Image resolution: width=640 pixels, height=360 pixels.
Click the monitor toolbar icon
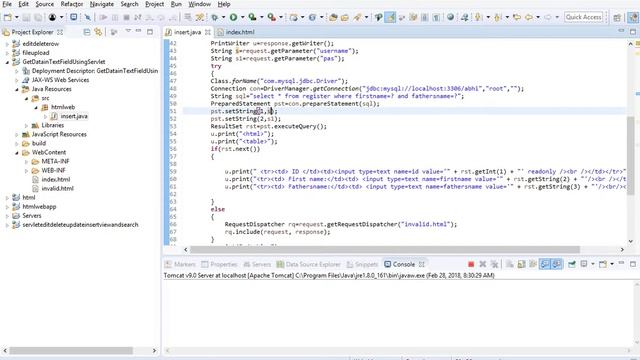tap(73, 17)
